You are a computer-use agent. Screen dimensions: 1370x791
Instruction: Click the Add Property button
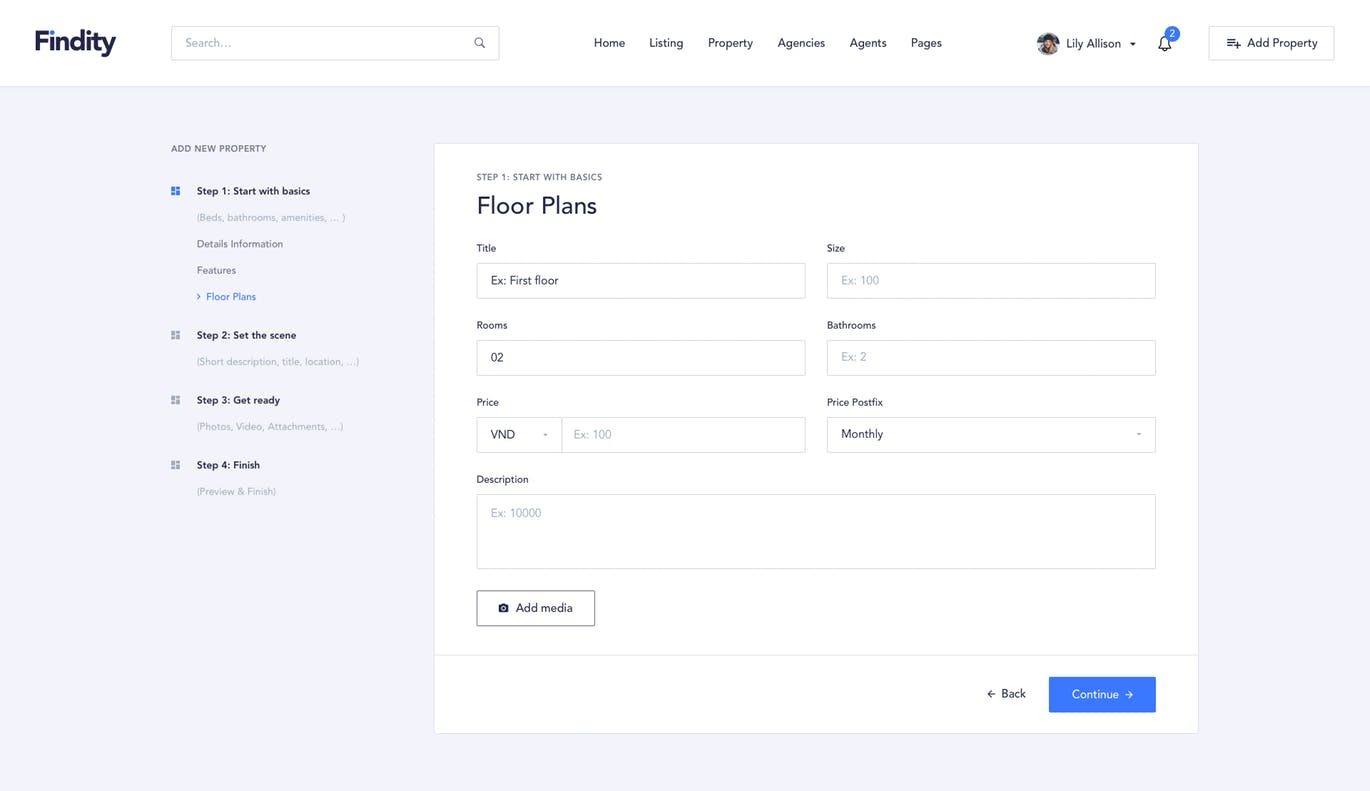[1270, 43]
